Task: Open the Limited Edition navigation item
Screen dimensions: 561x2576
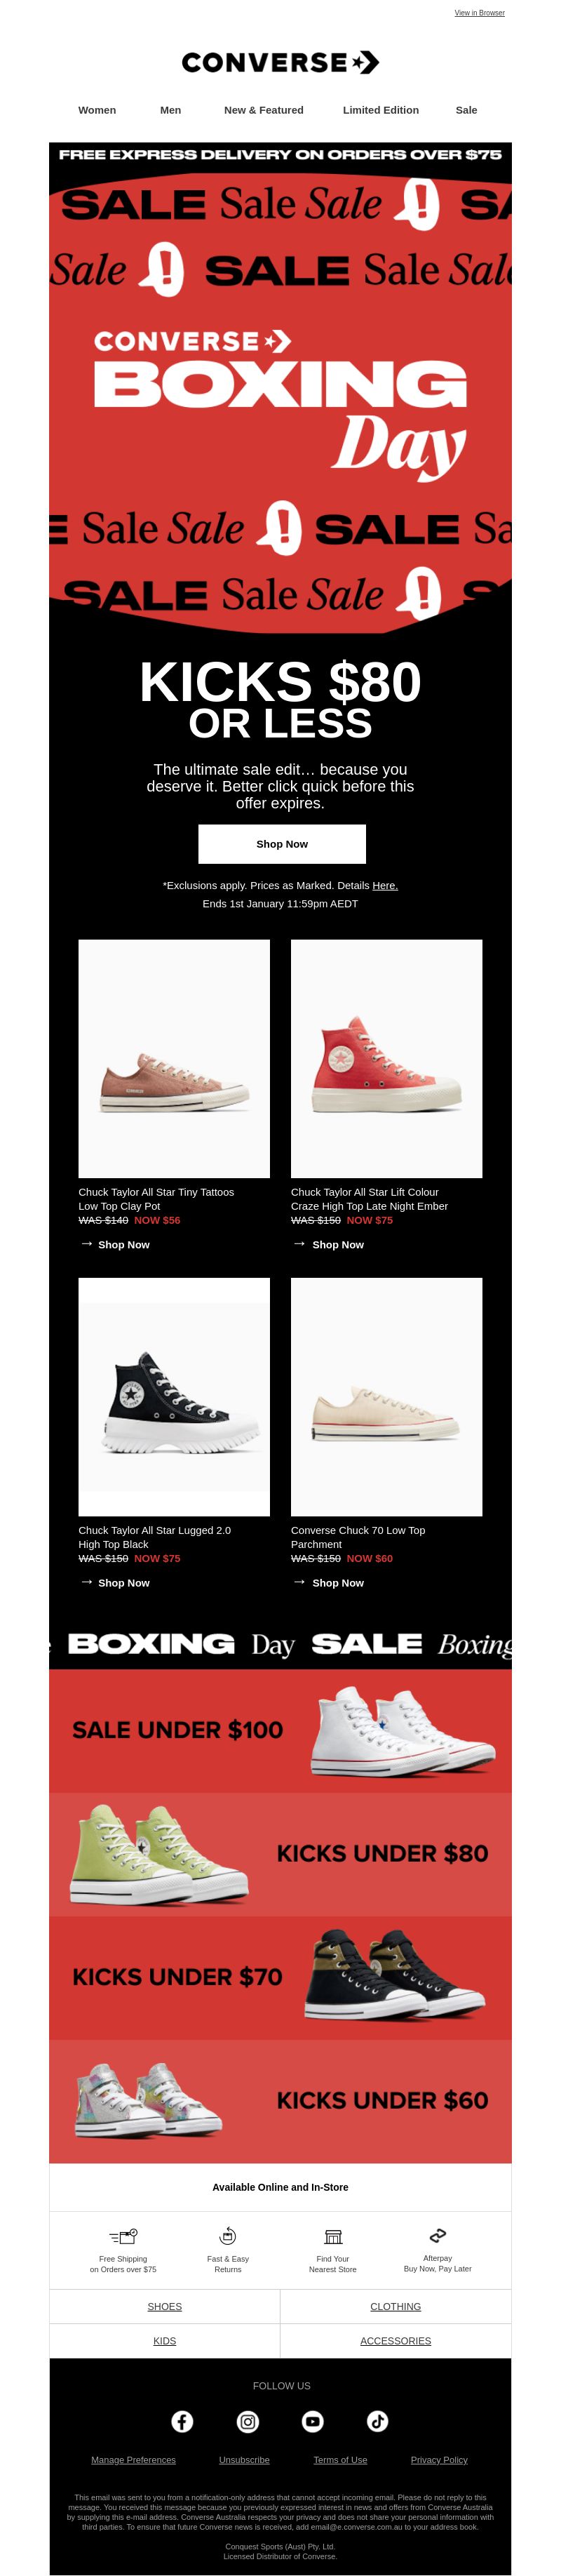Action: 381,110
